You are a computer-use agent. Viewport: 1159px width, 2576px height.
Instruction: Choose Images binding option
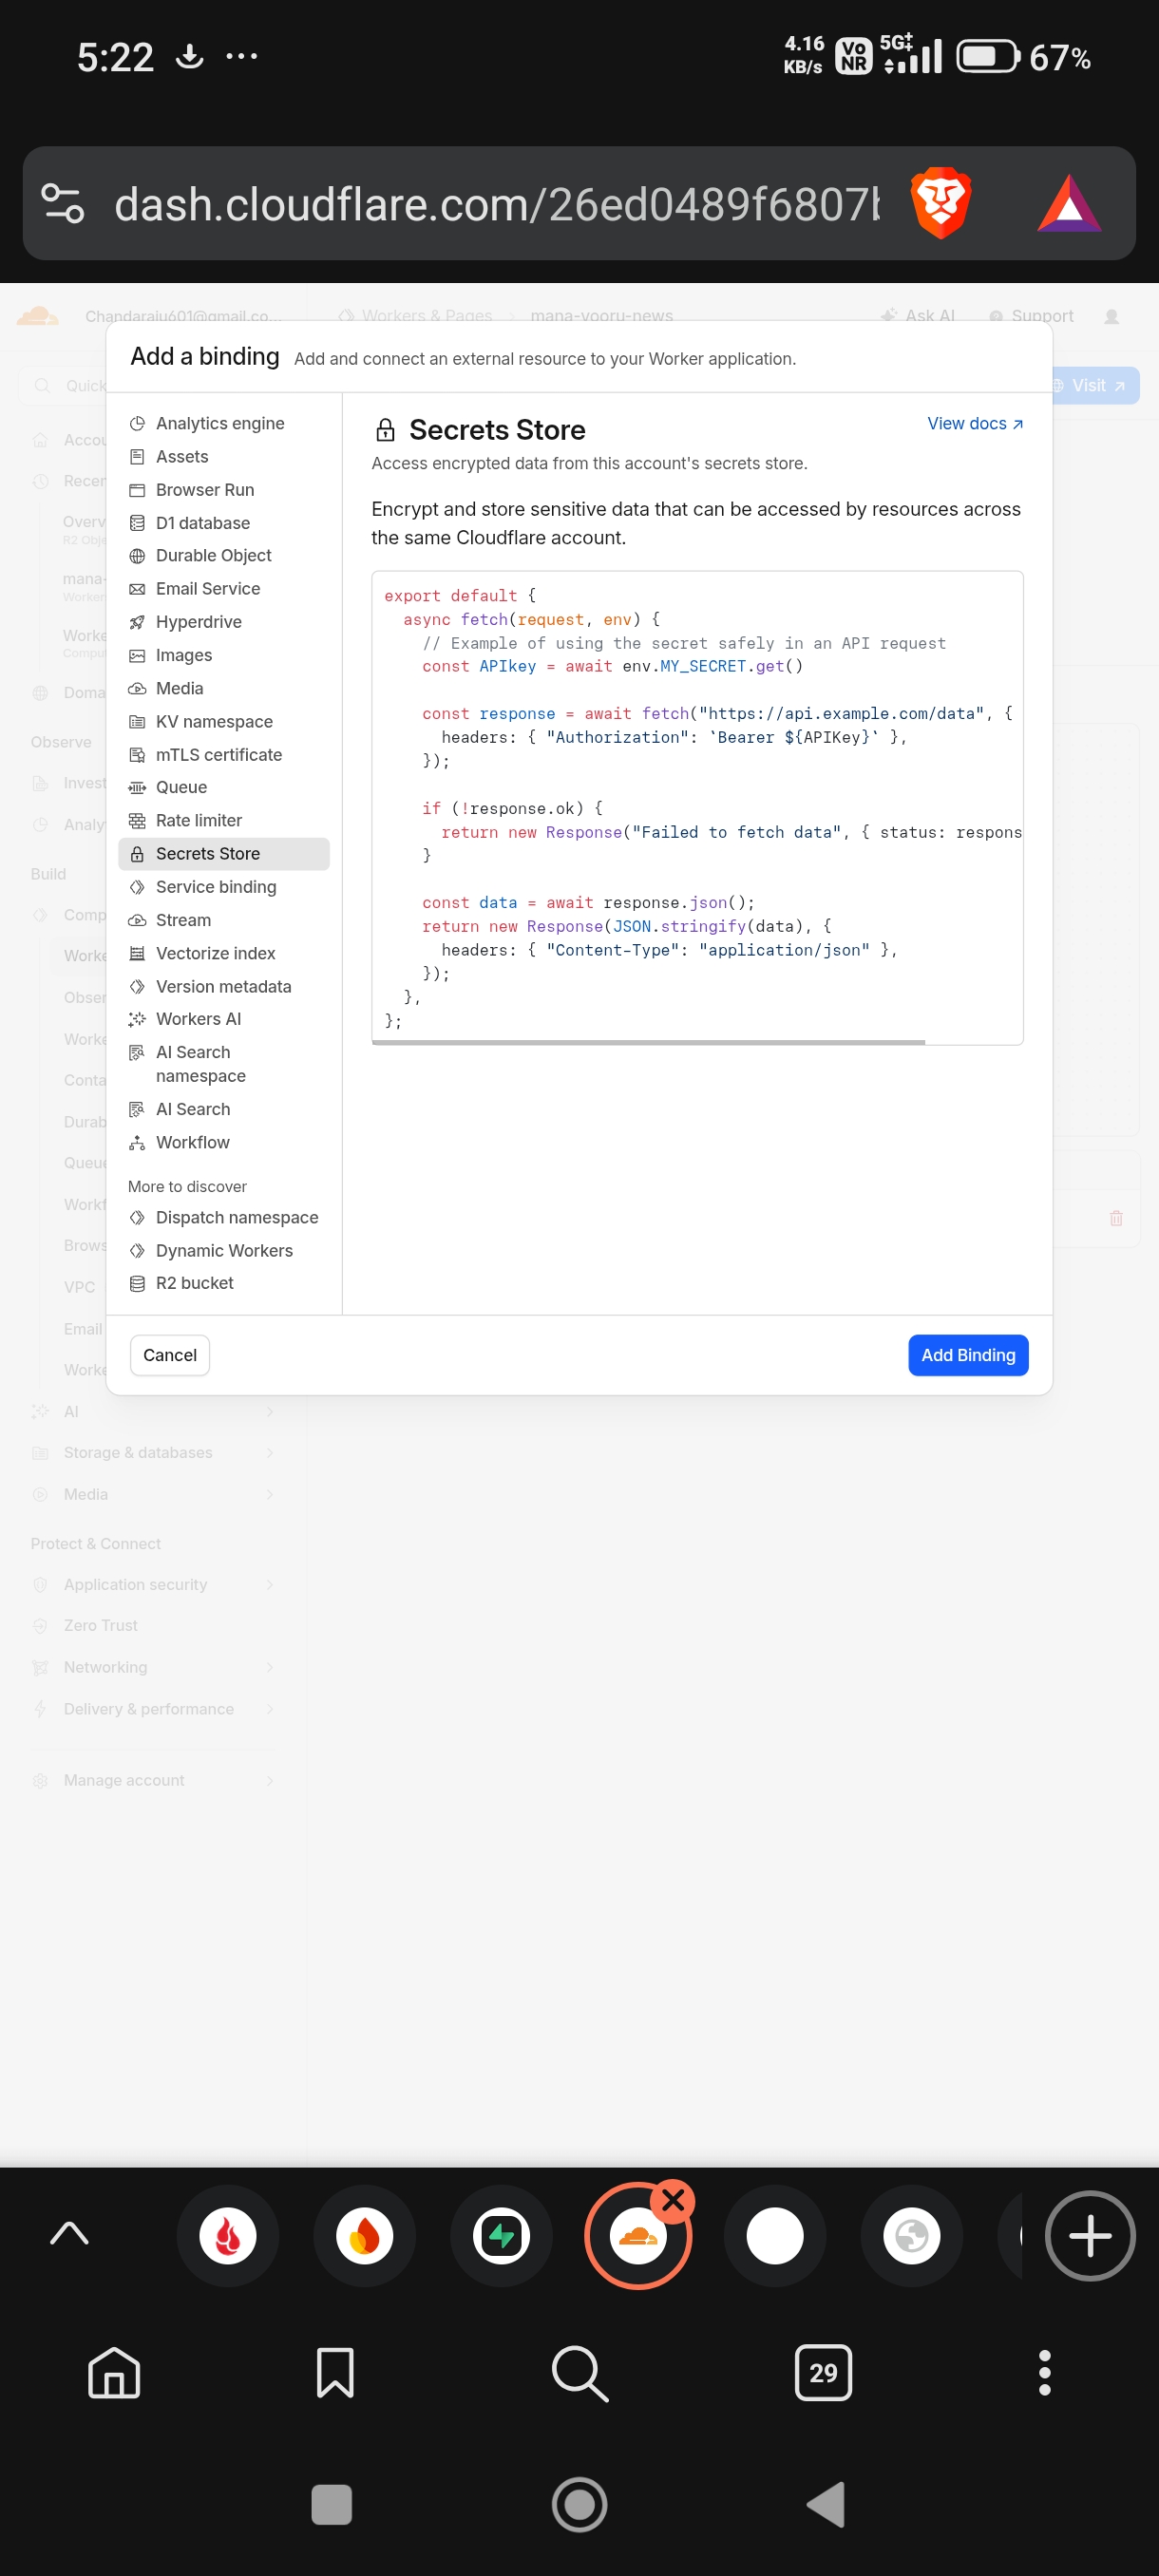pyautogui.click(x=224, y=655)
